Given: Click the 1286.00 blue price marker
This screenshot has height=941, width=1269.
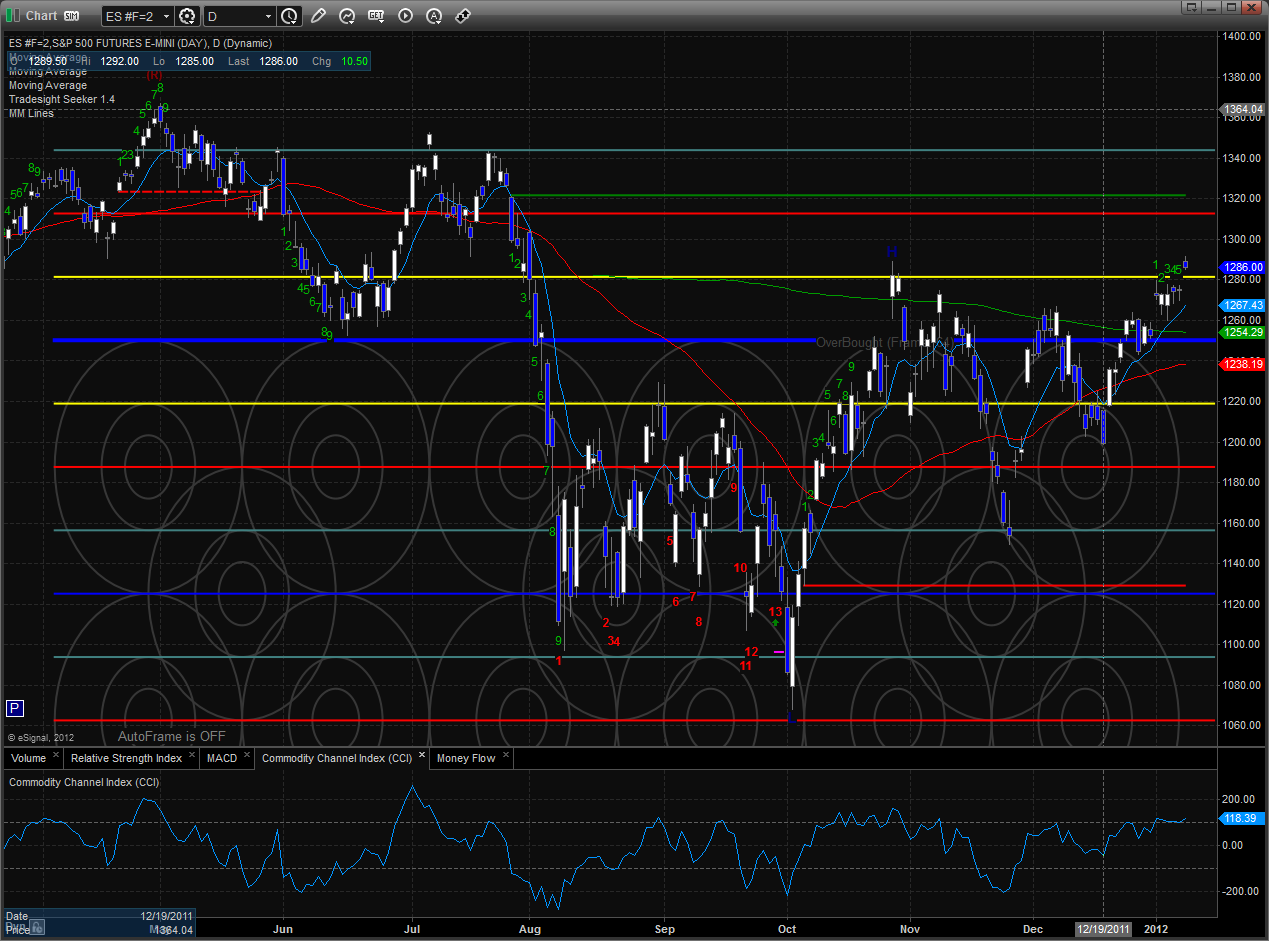Looking at the screenshot, I should pos(1243,267).
